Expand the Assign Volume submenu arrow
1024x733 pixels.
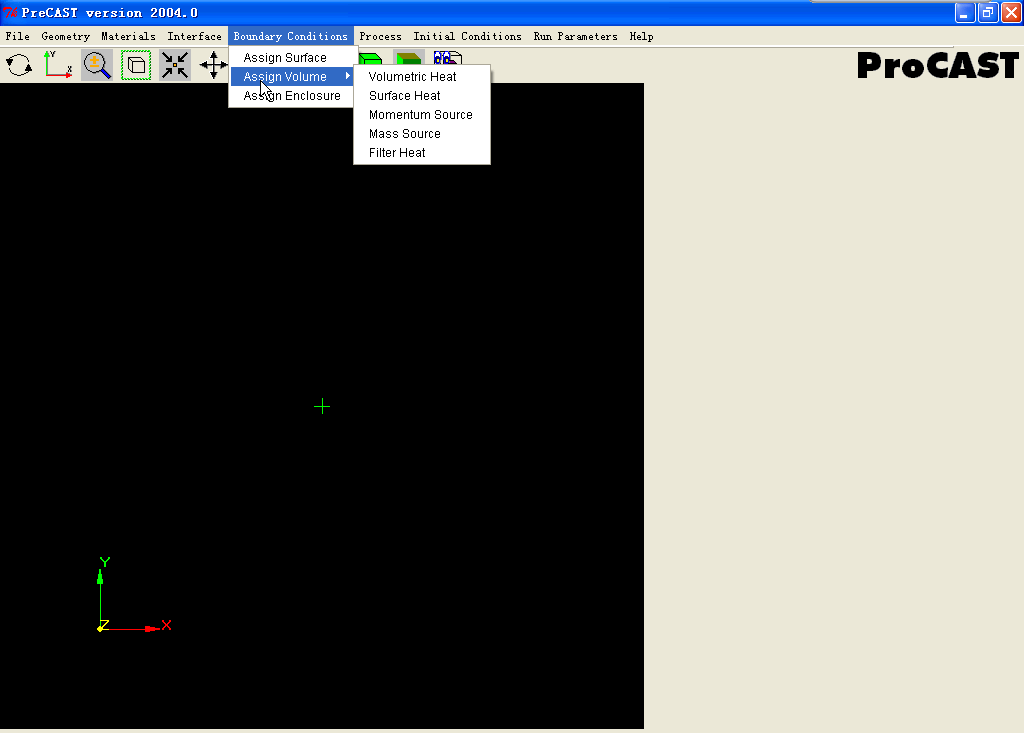(347, 76)
